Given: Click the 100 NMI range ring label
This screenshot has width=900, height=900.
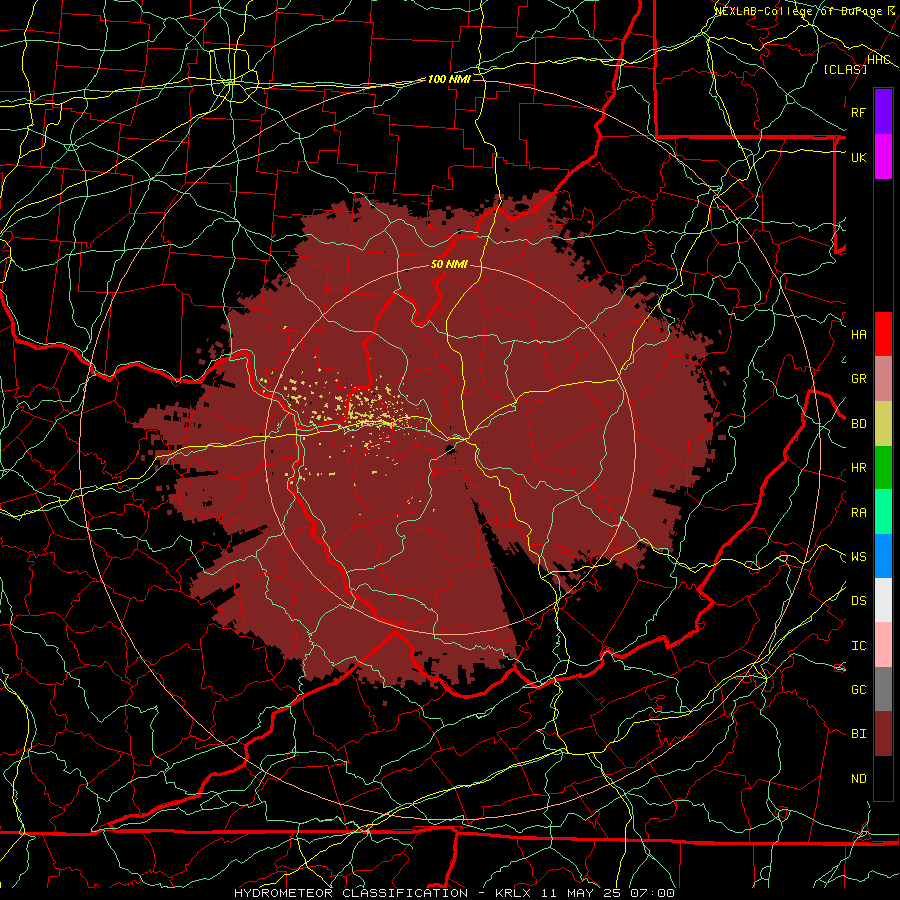Looking at the screenshot, I should click(449, 79).
